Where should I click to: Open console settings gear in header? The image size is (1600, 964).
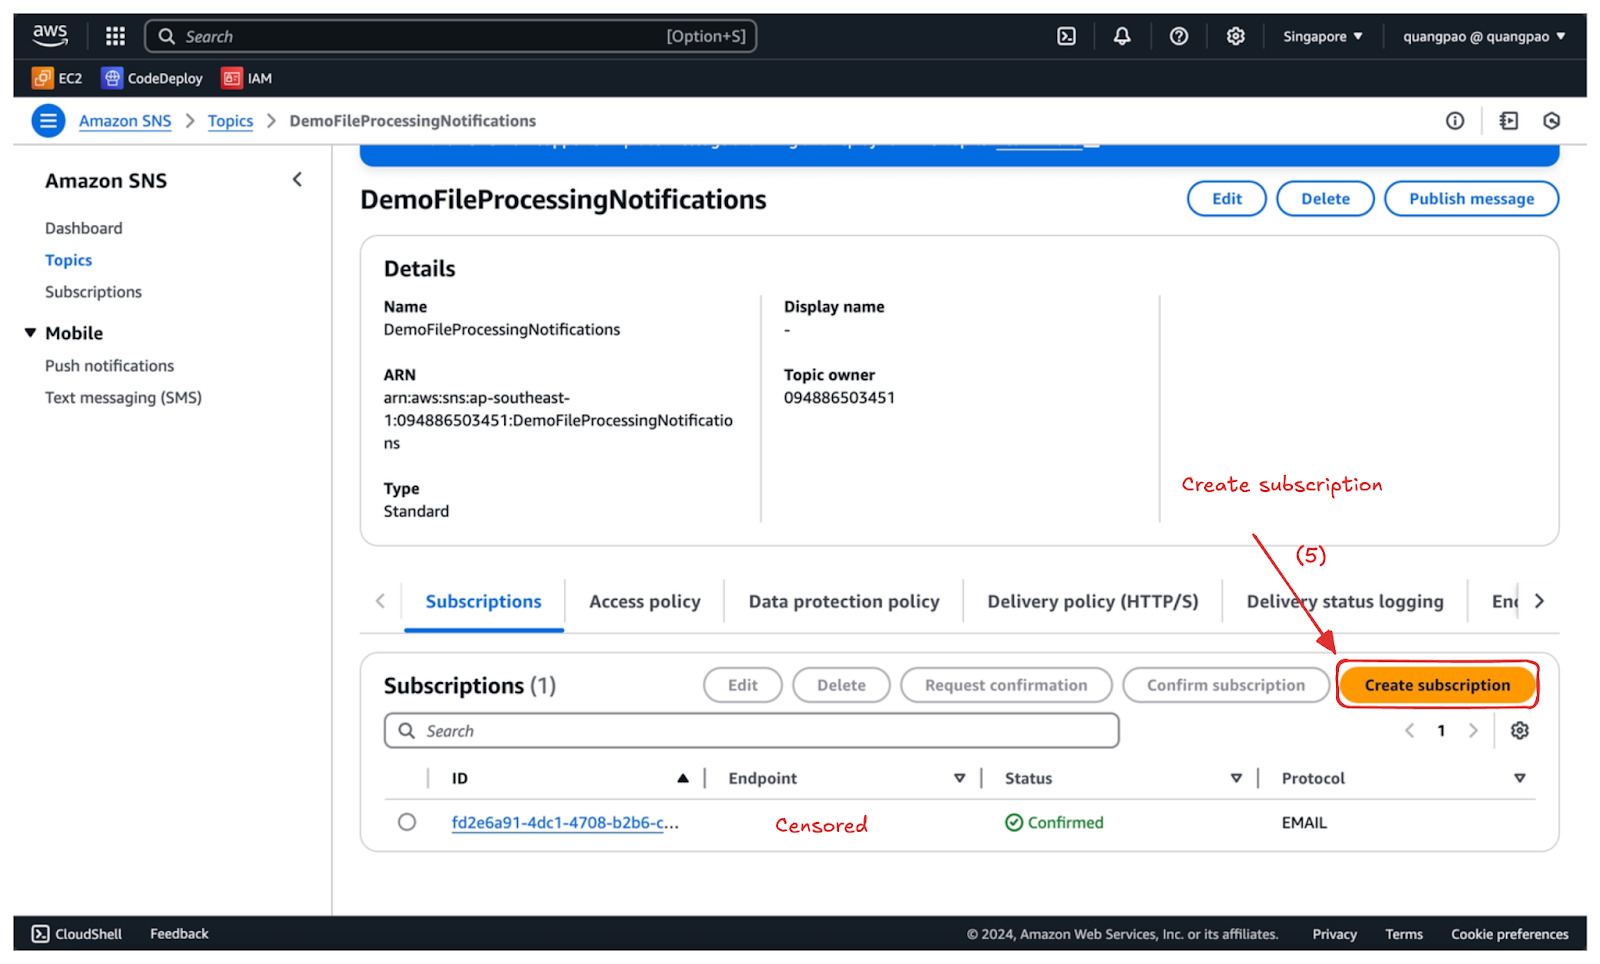pyautogui.click(x=1236, y=36)
